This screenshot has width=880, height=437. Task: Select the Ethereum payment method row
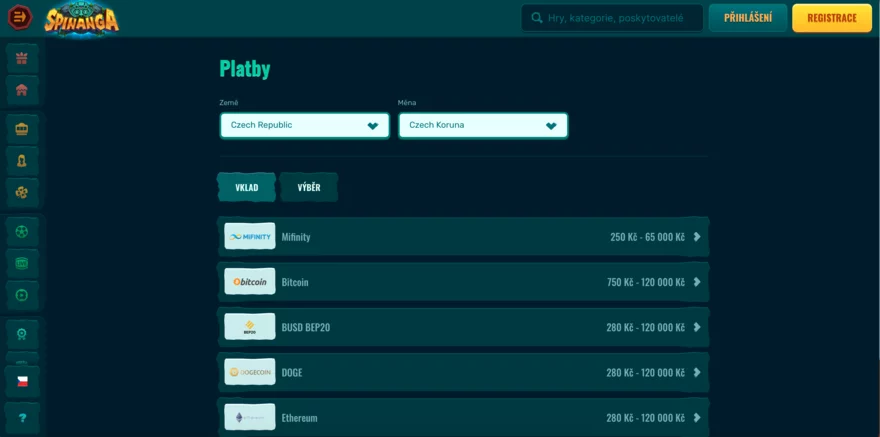point(462,417)
